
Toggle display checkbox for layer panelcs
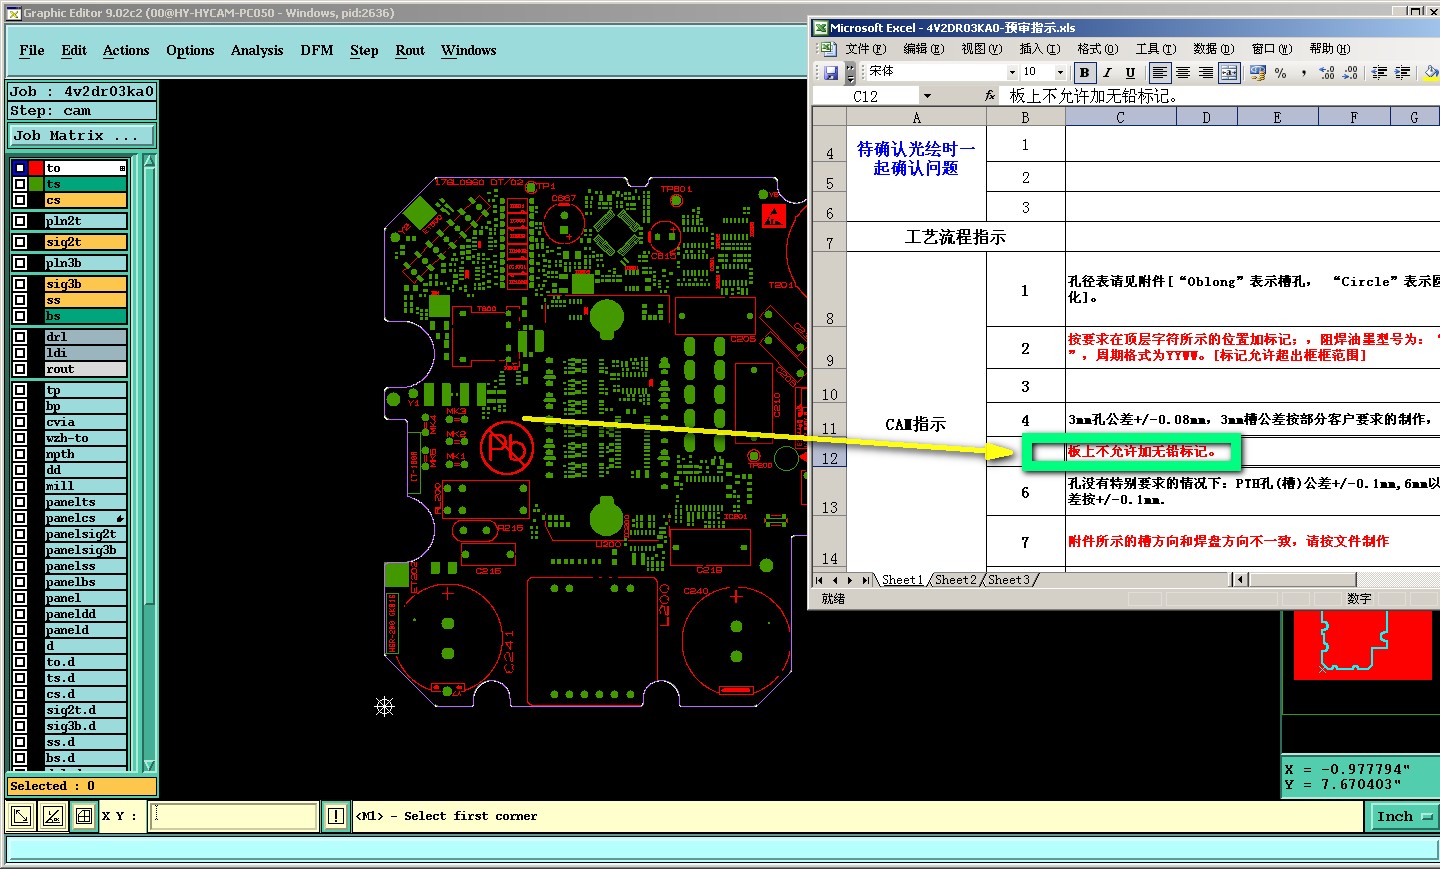tap(20, 518)
